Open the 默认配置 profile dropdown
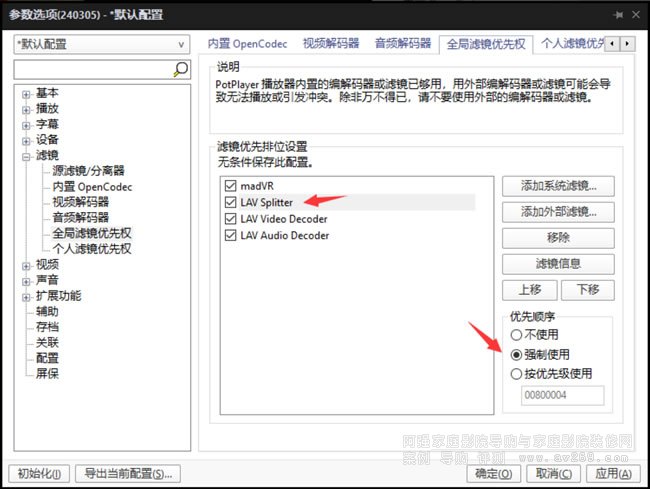 (x=101, y=45)
